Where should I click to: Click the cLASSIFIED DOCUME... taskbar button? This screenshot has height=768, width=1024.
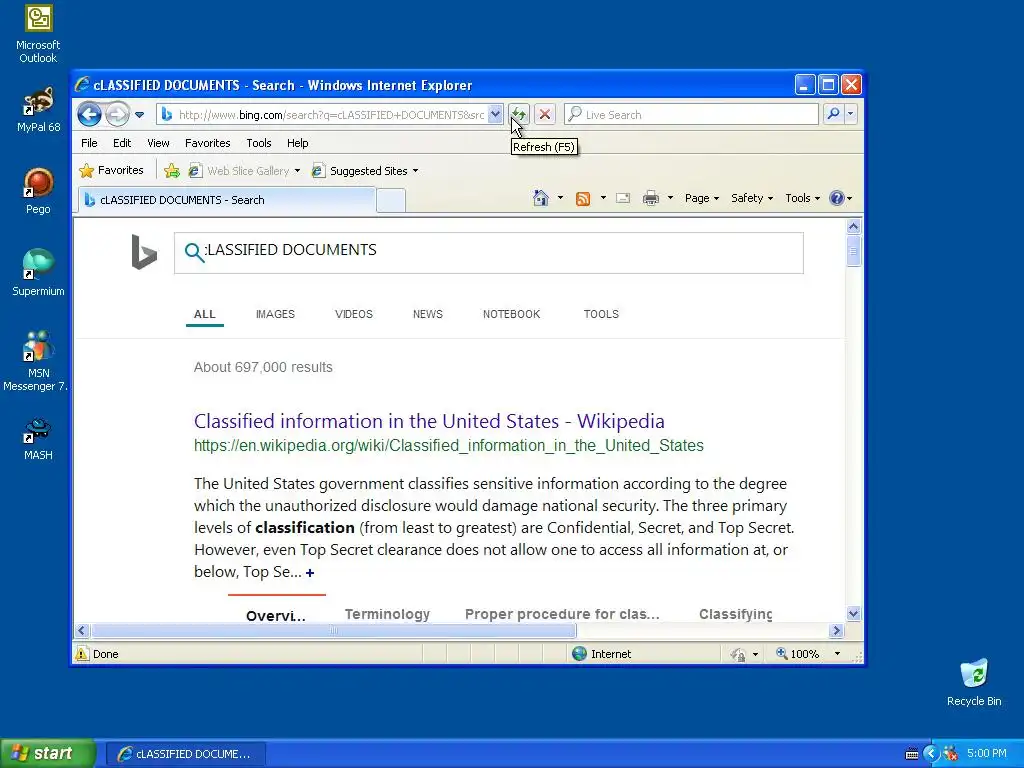[x=185, y=754]
